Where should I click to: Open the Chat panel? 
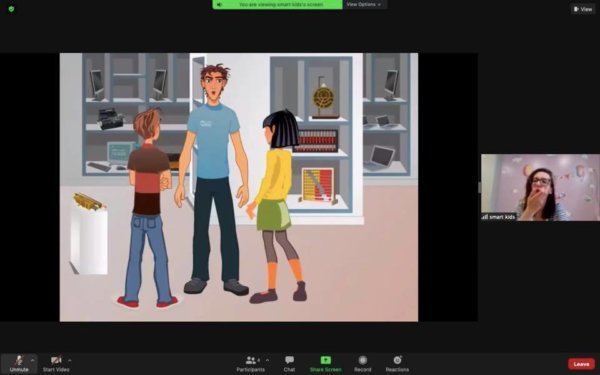289,363
